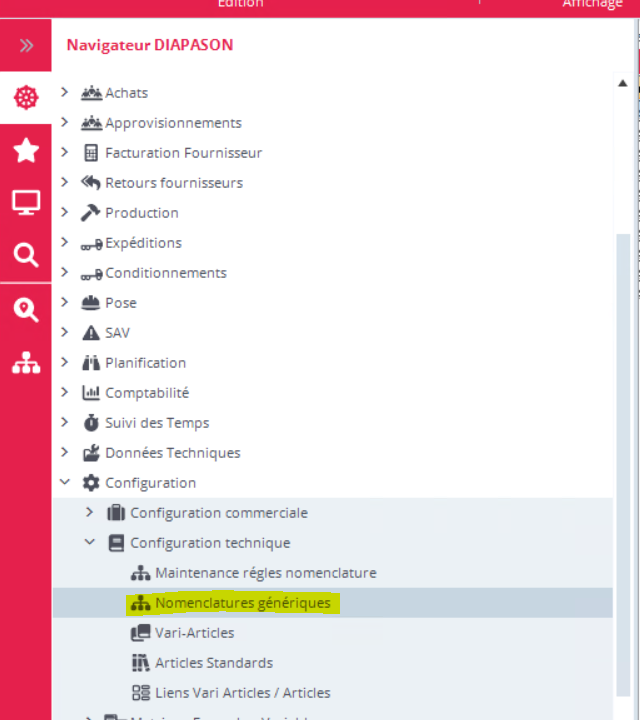This screenshot has height=720, width=640.
Task: Click the location search icon in sidebar
Action: tap(26, 310)
